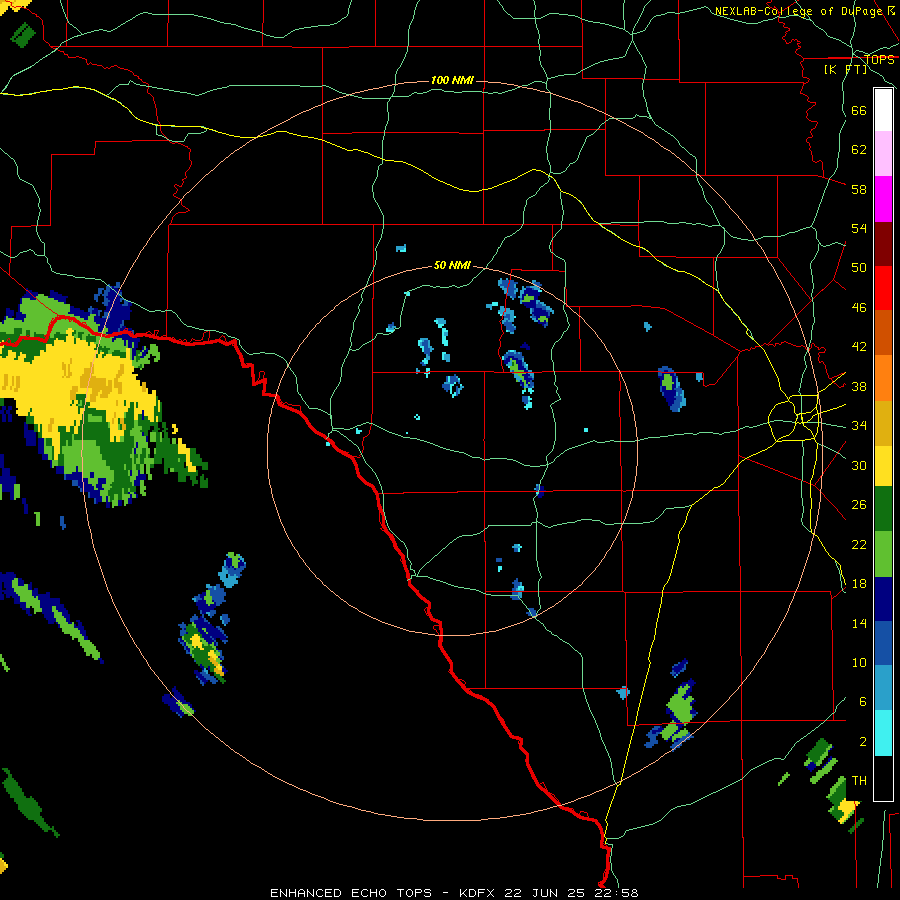Image resolution: width=900 pixels, height=900 pixels.
Task: Click the '50' legend value
Action: click(859, 268)
